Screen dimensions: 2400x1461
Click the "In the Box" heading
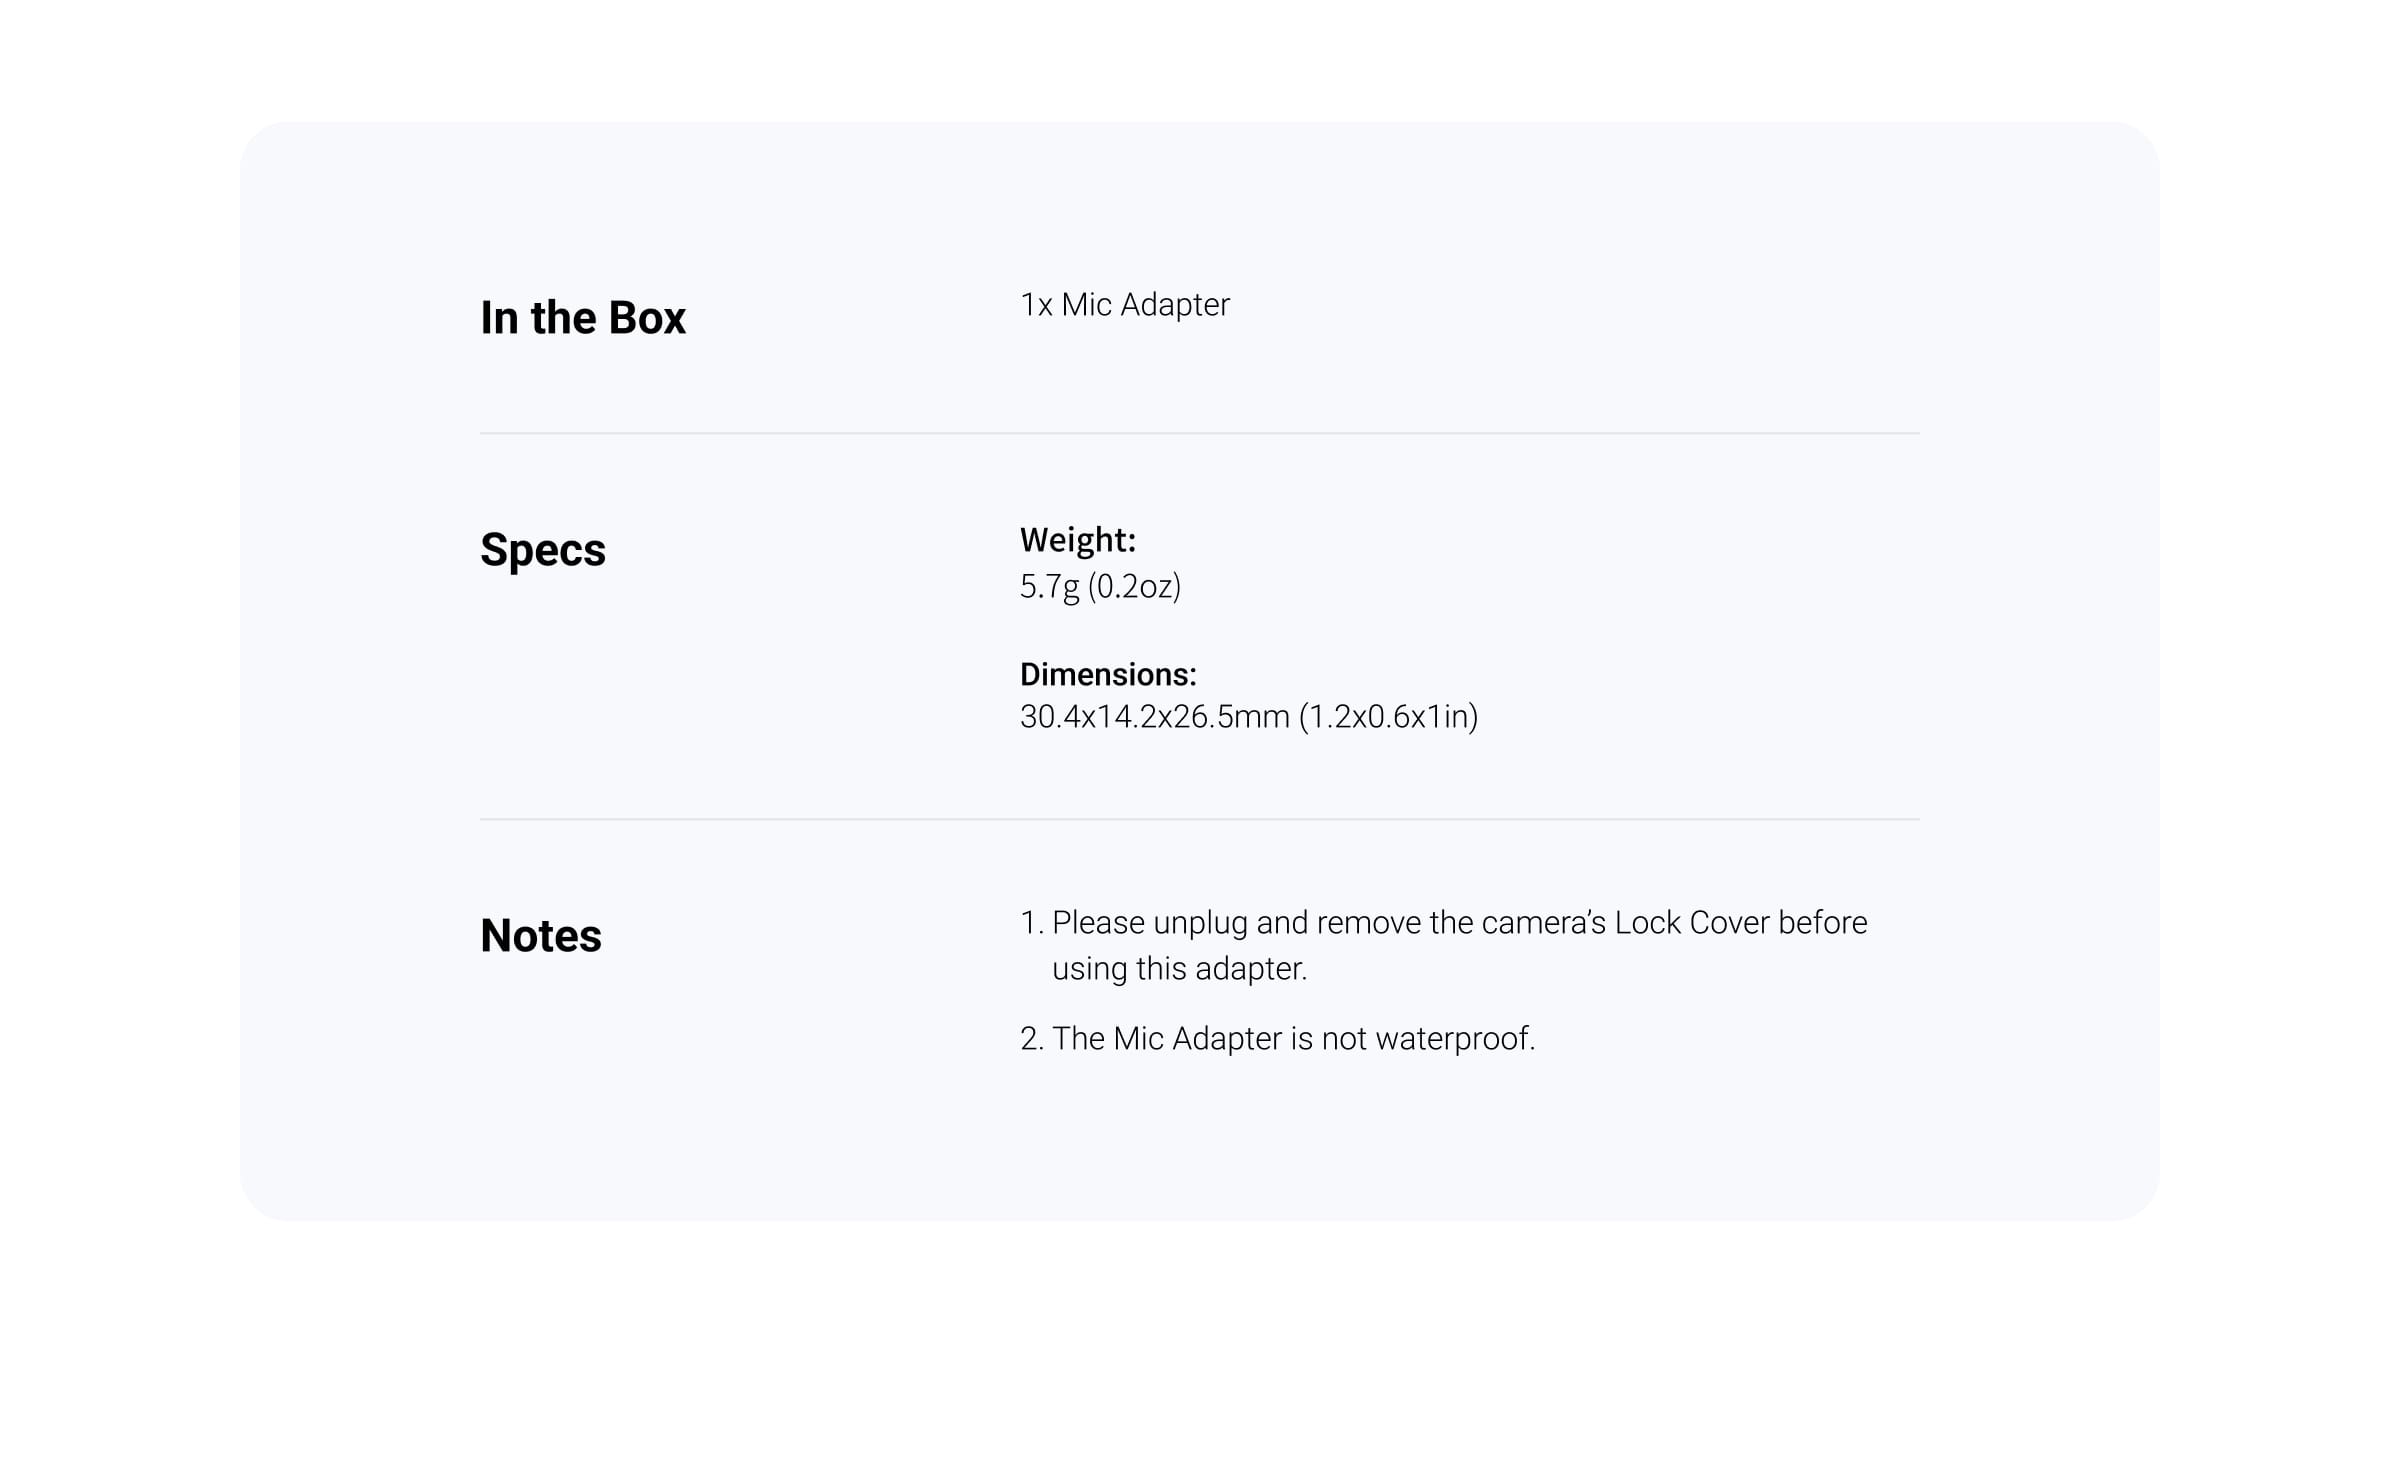582,318
